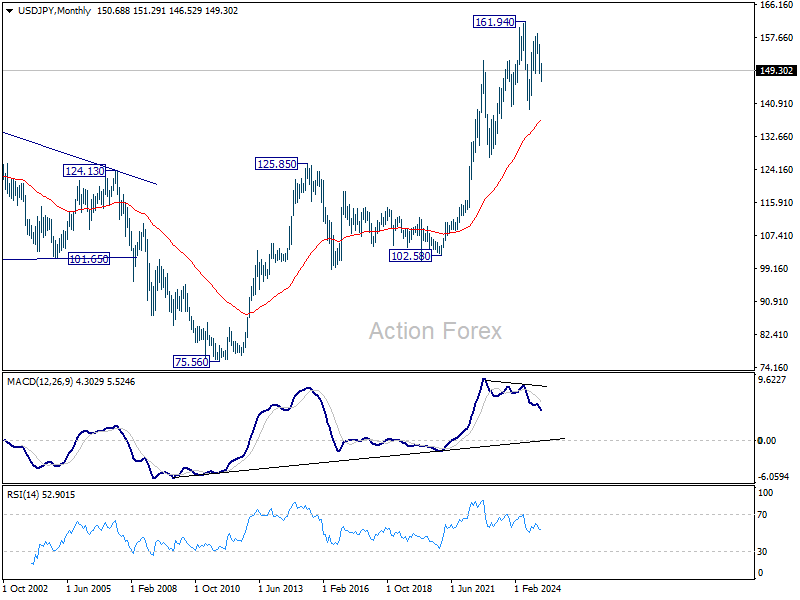Select the 124.160 price axis value
The image size is (800, 600).
point(776,170)
